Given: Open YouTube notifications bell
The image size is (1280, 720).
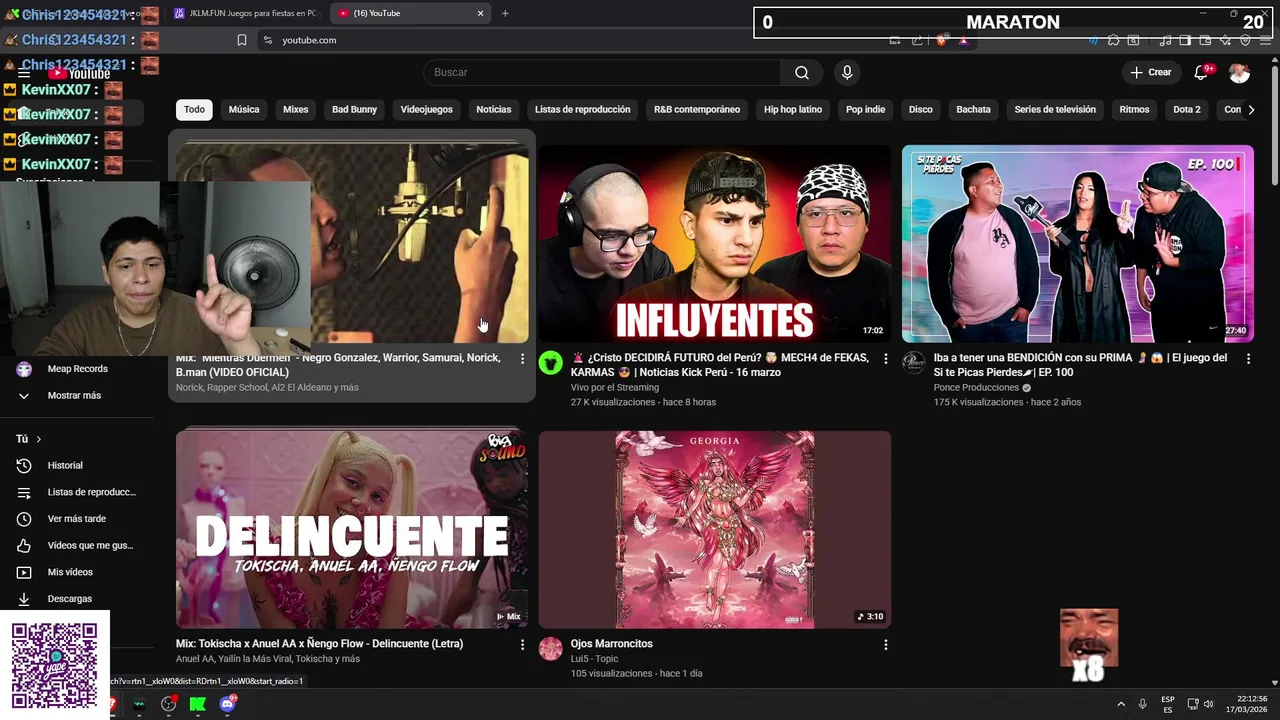Looking at the screenshot, I should pyautogui.click(x=1202, y=72).
